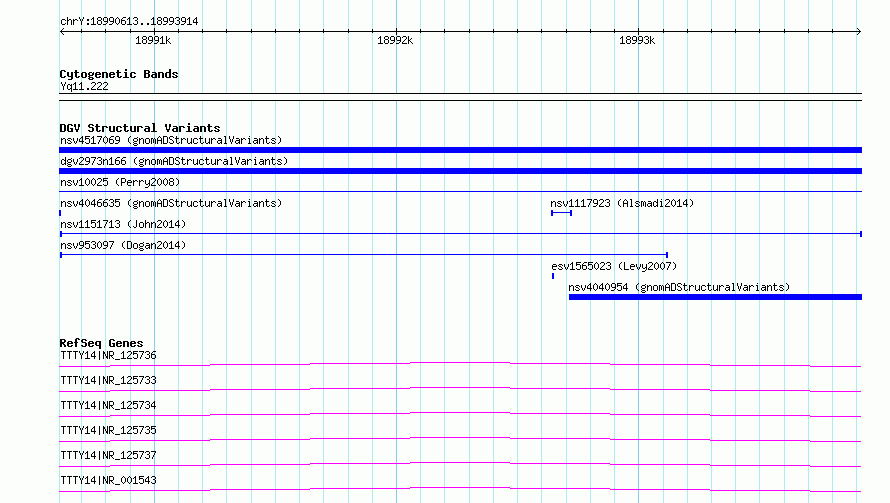This screenshot has height=503, width=890.
Task: Click the left arrow of the ruler
Action: [62, 31]
